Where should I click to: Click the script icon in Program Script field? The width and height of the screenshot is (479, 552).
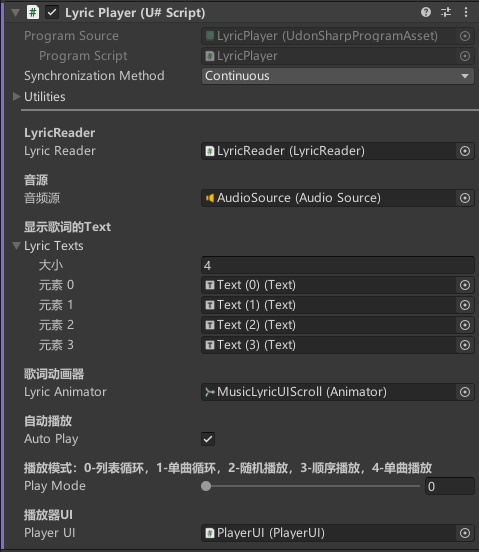click(x=210, y=56)
